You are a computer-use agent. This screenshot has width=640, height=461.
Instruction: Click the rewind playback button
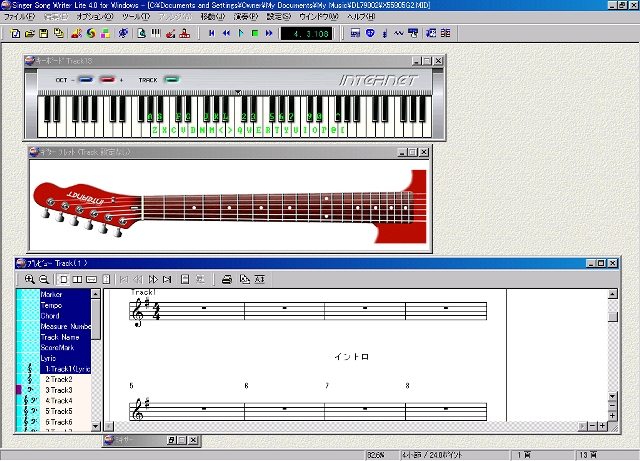(x=226, y=33)
